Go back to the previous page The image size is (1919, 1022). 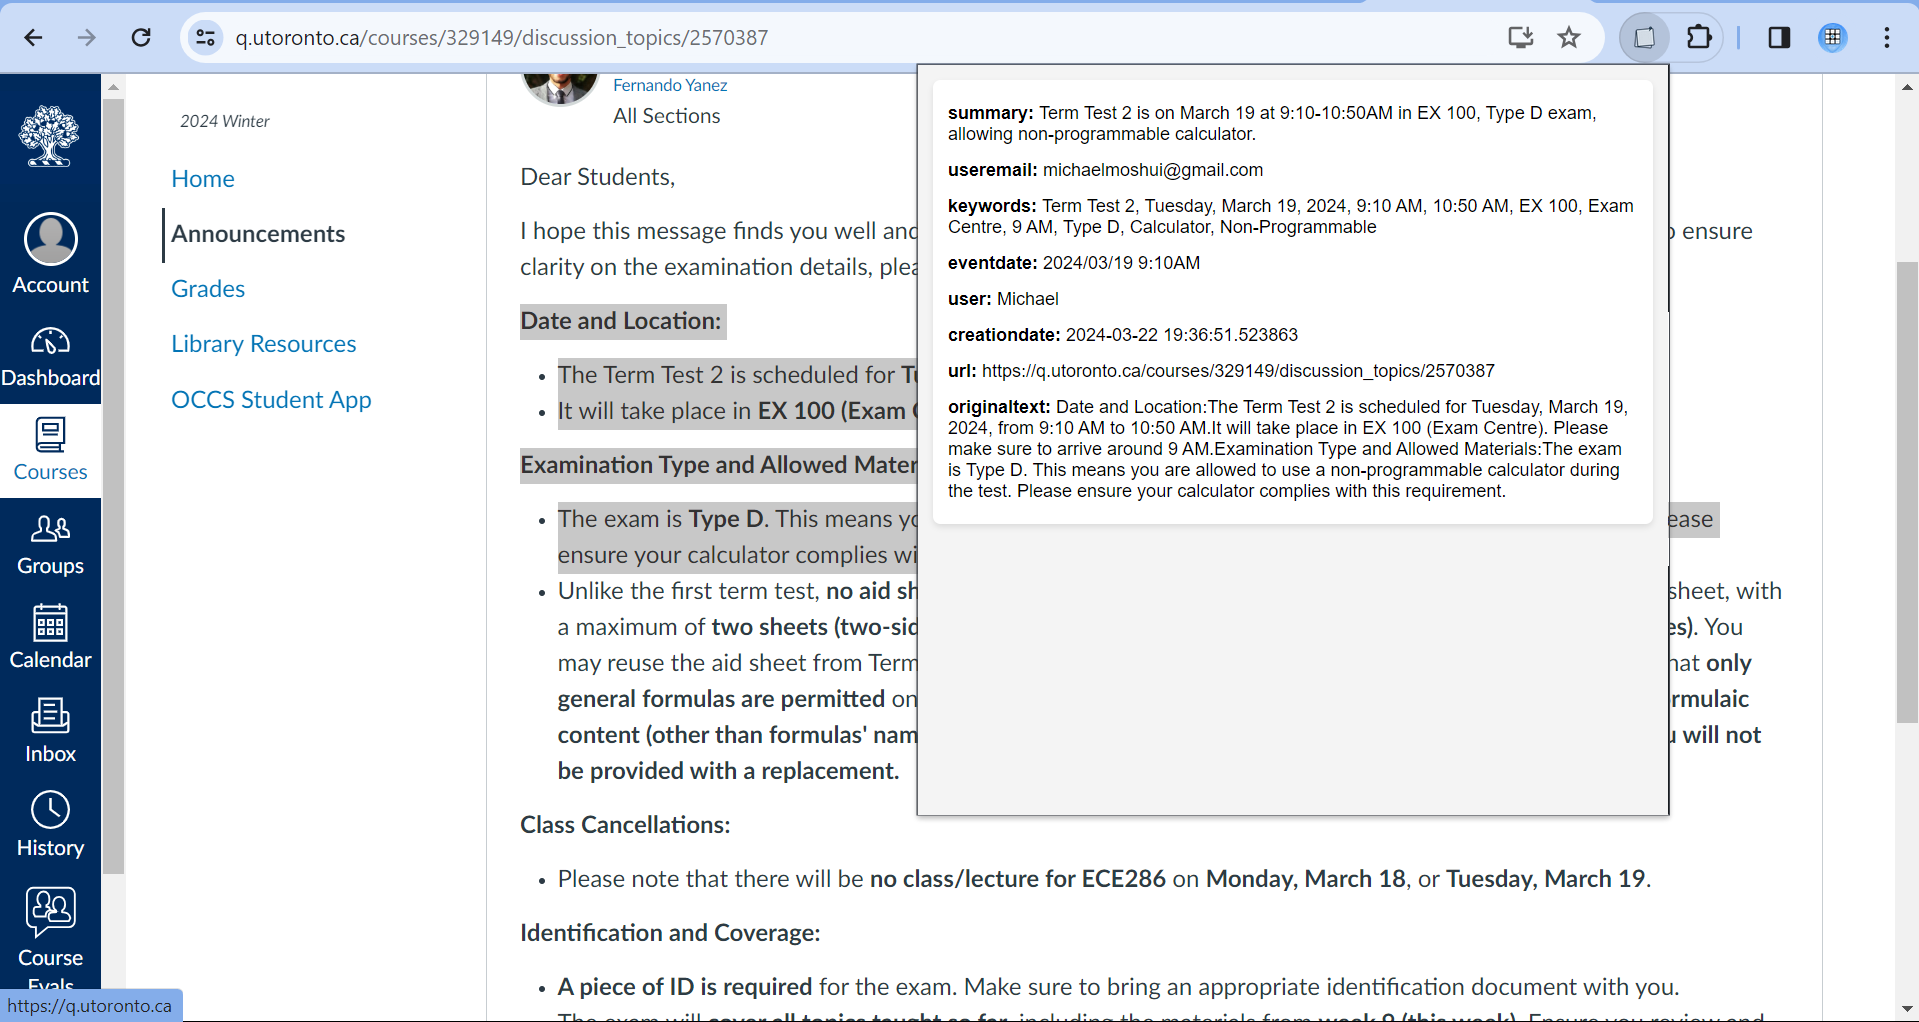[33, 38]
